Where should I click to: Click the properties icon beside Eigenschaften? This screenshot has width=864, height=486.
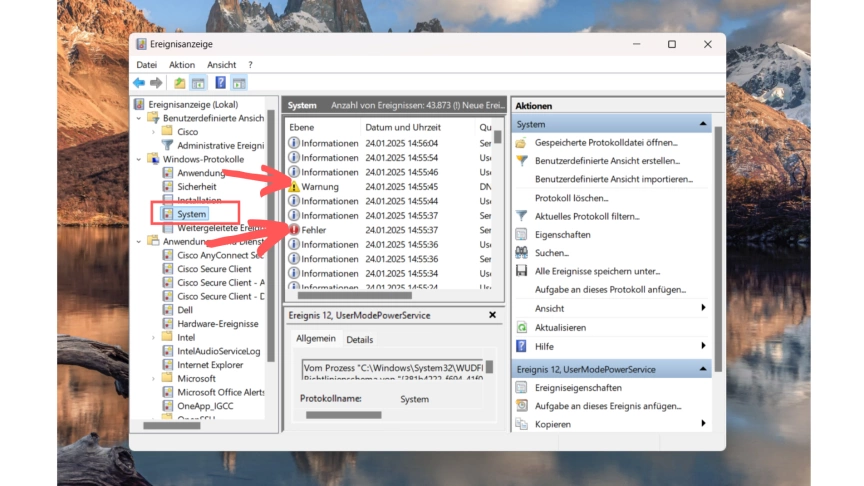pyautogui.click(x=521, y=234)
